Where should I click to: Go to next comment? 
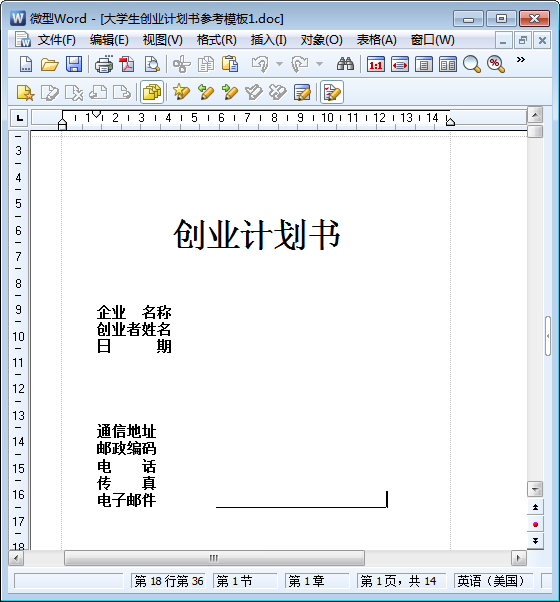(122, 93)
